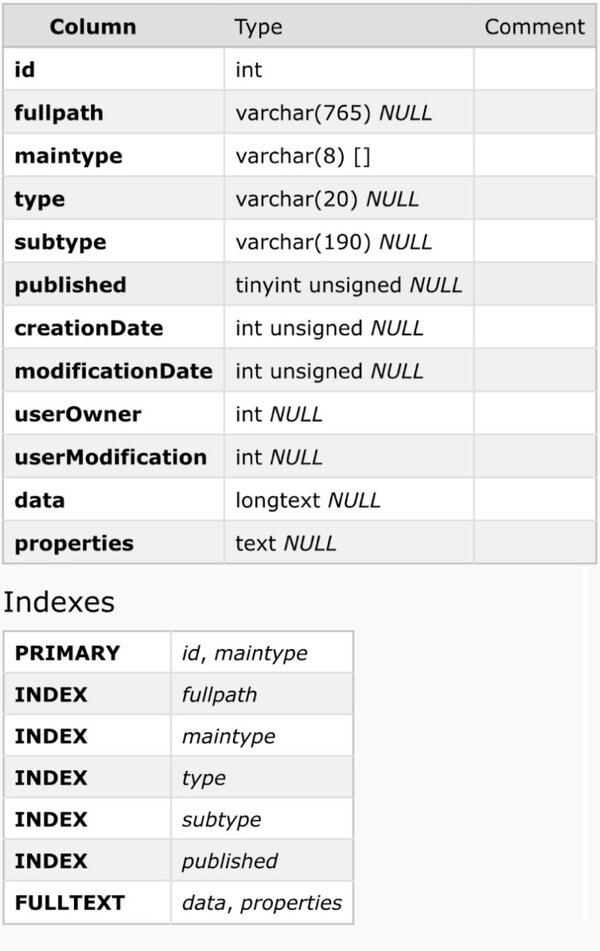This screenshot has height=951, width=600.
Task: Click the Comment header cell
Action: coord(534,27)
